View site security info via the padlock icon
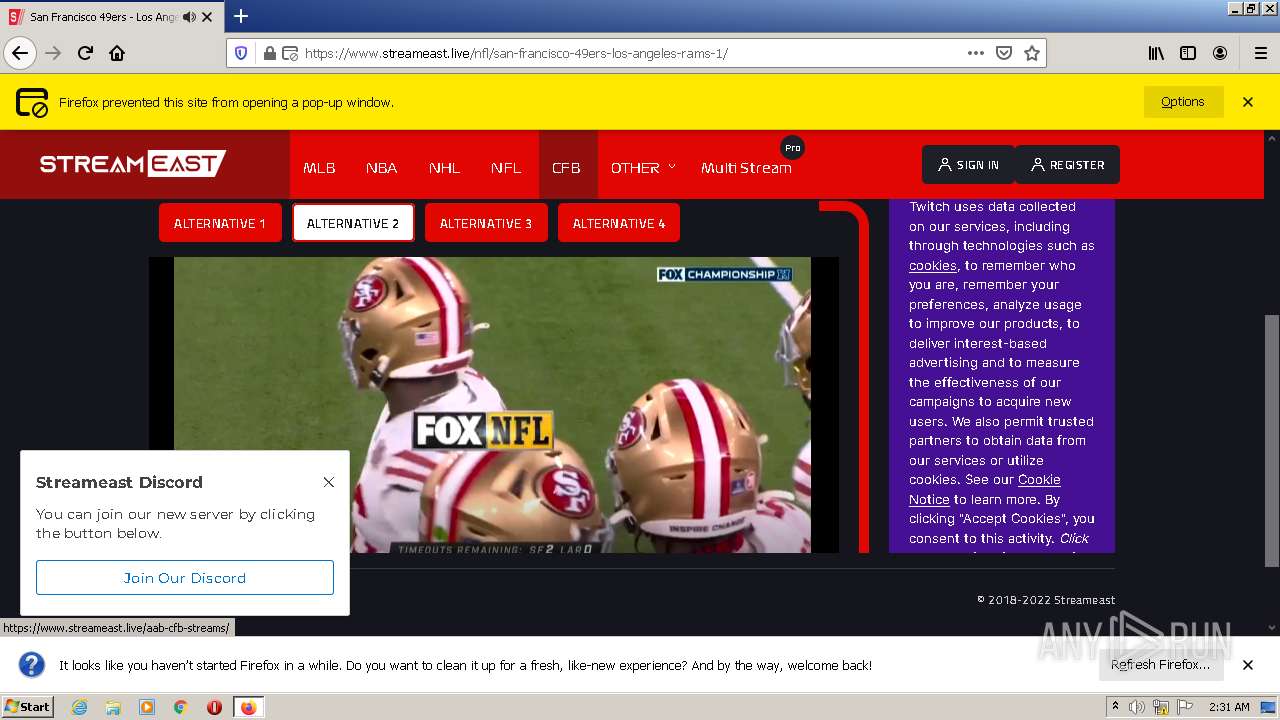This screenshot has width=1280, height=720. [269, 53]
